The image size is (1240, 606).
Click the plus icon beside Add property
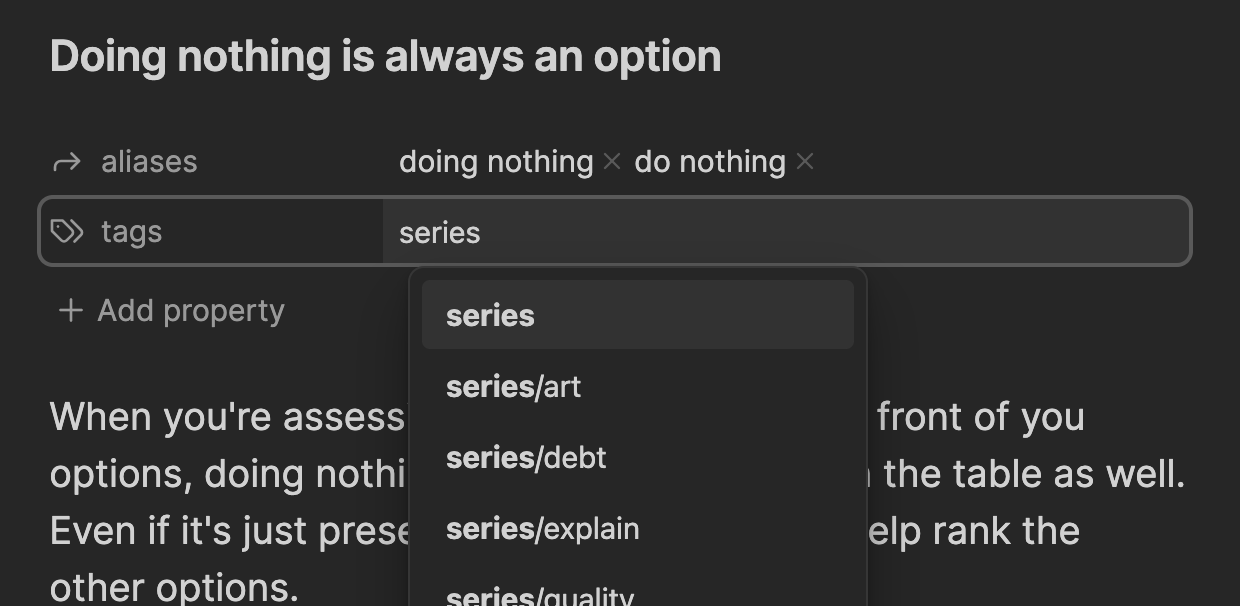[x=70, y=311]
